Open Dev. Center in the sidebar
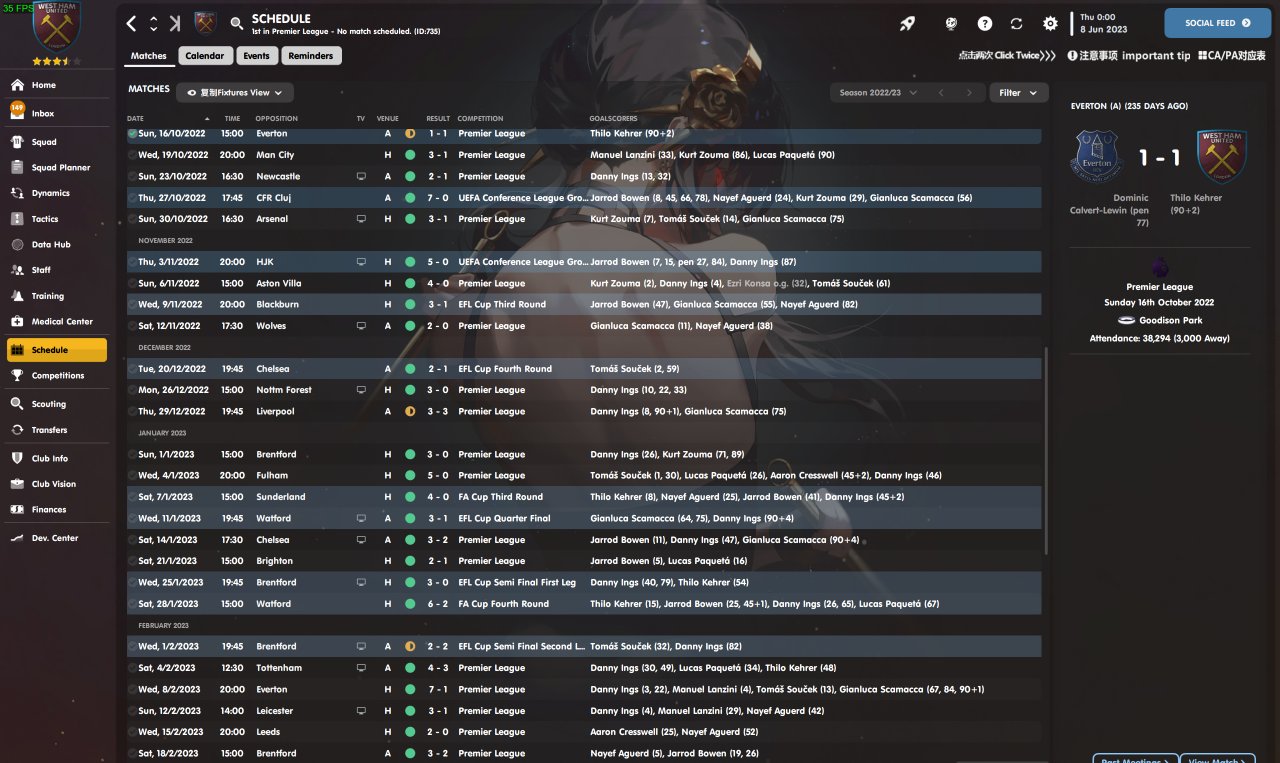This screenshot has height=763, width=1280. [x=59, y=538]
